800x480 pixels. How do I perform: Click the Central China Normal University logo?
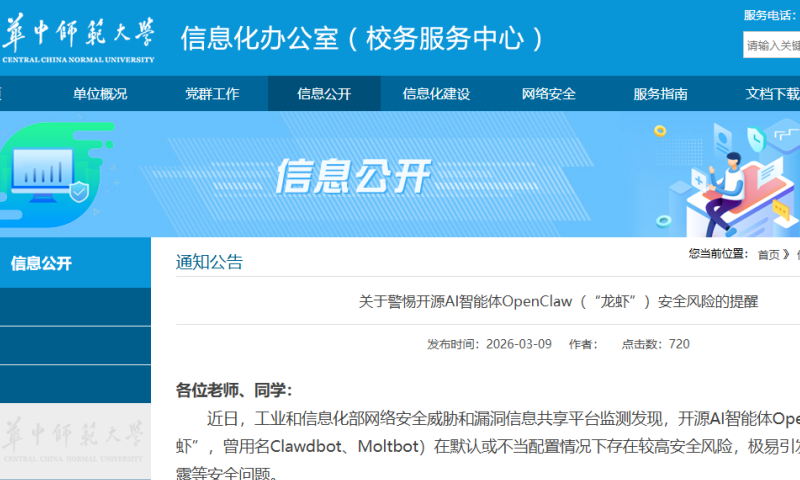(x=78, y=40)
